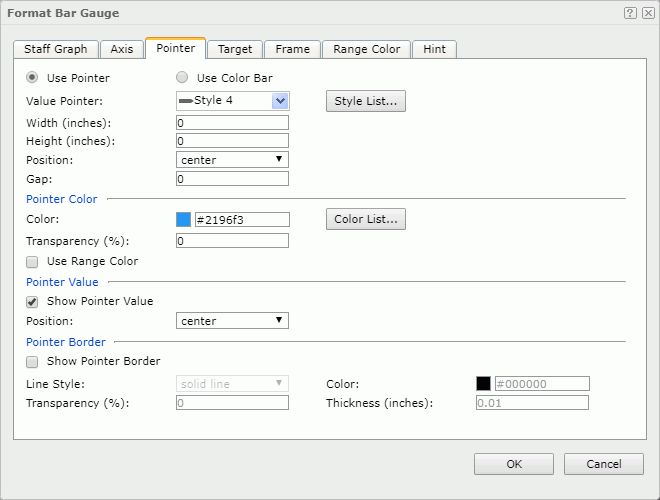Click the Width (inches) input field
This screenshot has width=660, height=500.
(x=232, y=123)
